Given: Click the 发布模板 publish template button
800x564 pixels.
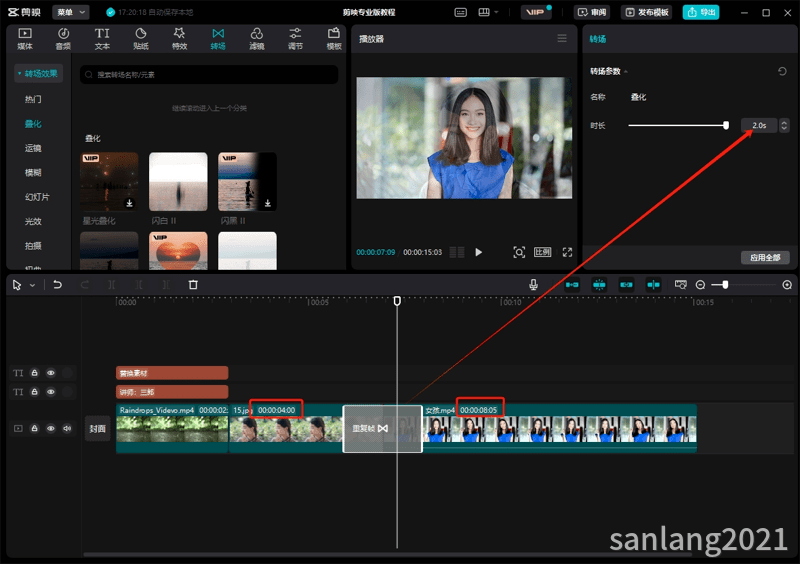Looking at the screenshot, I should point(646,12).
